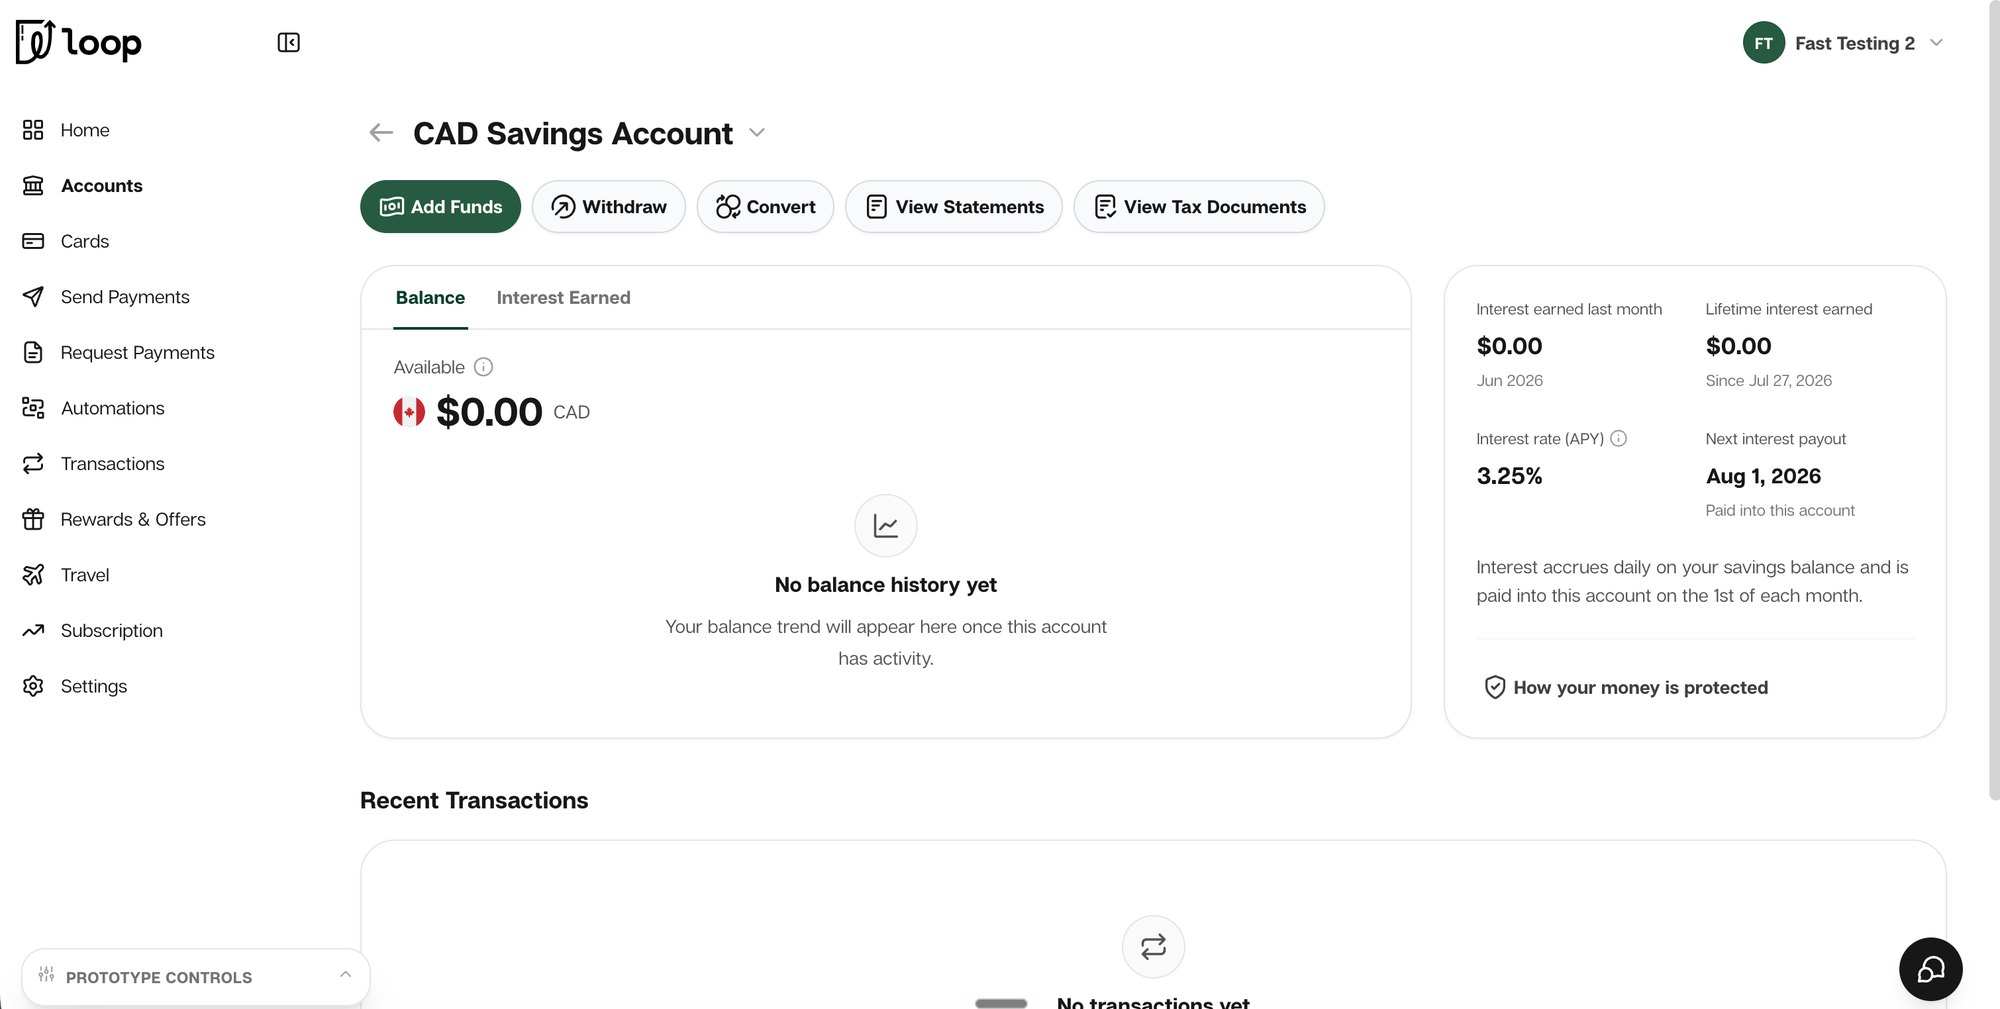Click the Home grid icon
The height and width of the screenshot is (1009, 2000).
(33, 130)
